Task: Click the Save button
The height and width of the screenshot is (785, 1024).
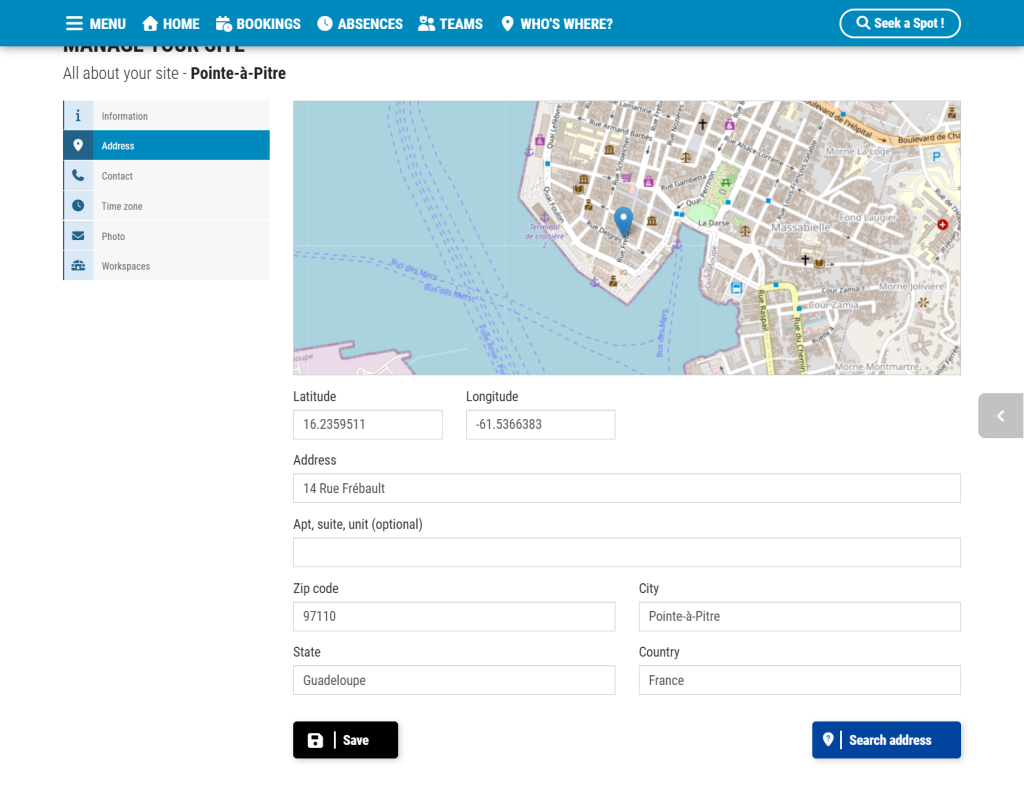Action: (x=345, y=740)
